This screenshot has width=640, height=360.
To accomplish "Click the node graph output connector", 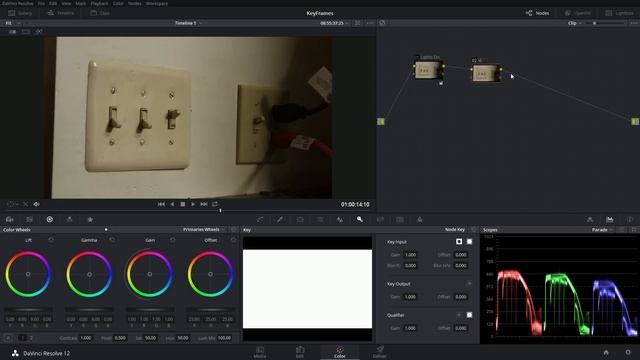I will pyautogui.click(x=635, y=121).
